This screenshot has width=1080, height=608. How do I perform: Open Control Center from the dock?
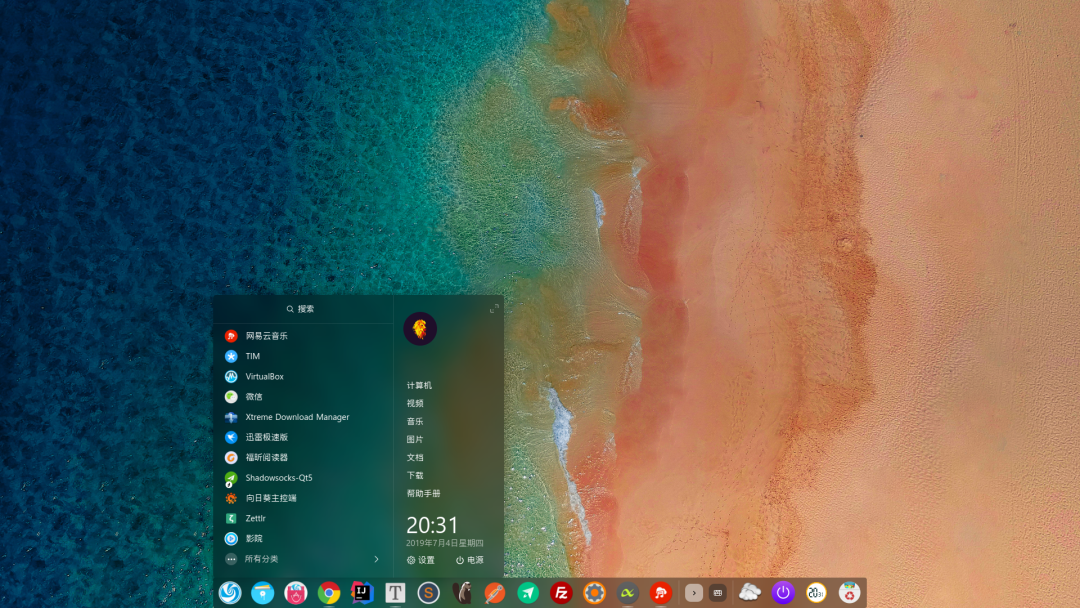tap(594, 592)
